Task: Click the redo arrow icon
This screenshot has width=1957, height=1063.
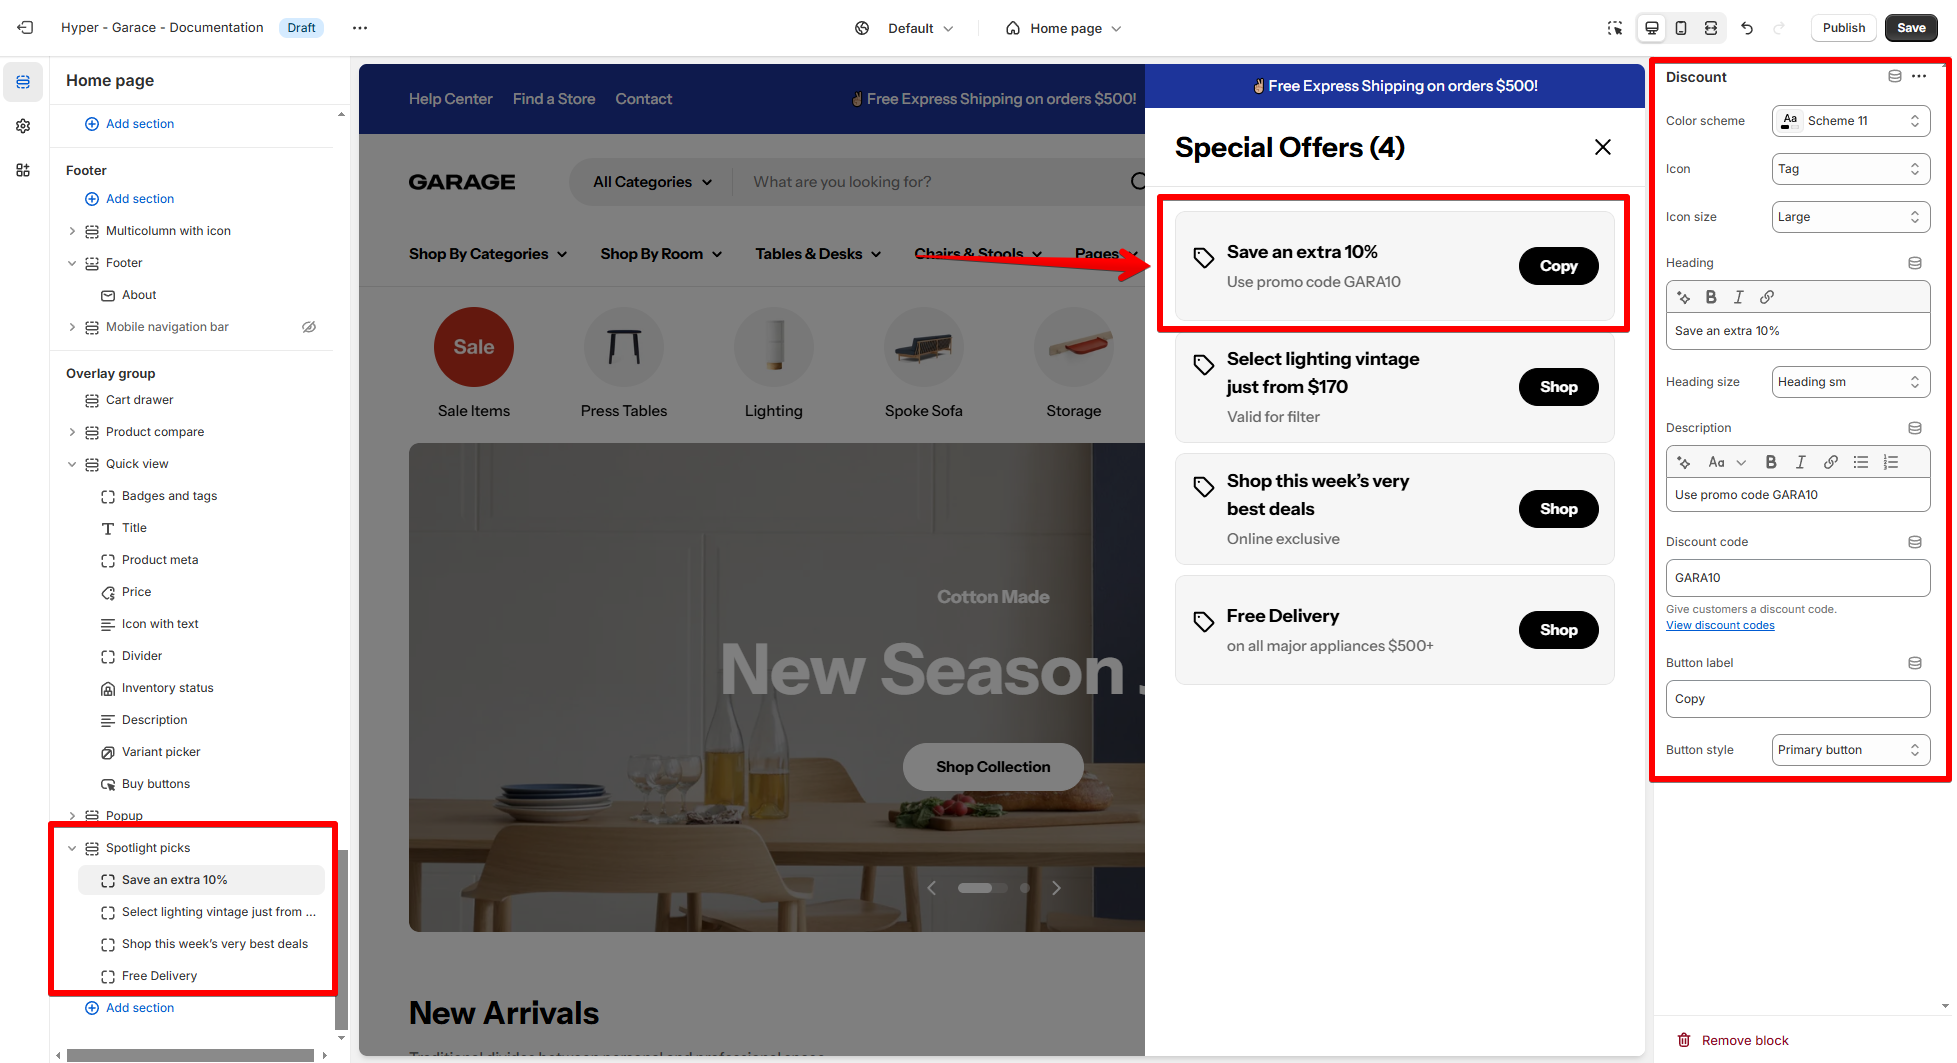Action: pyautogui.click(x=1779, y=28)
